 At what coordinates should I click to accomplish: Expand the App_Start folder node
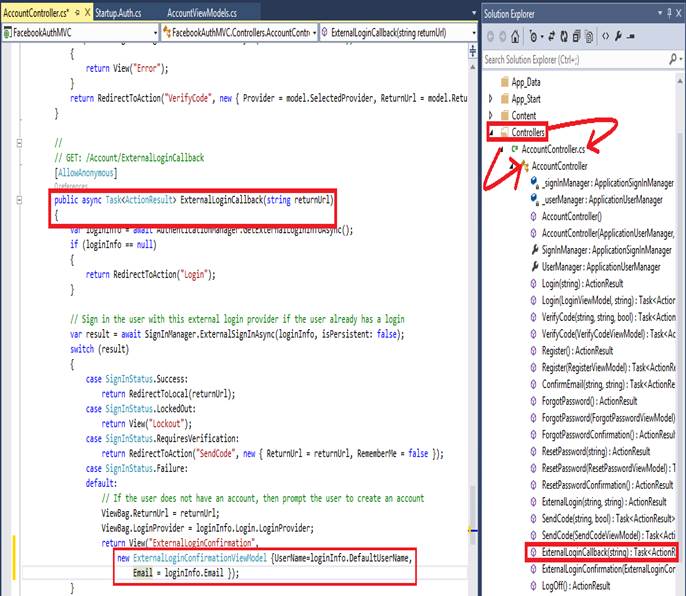tap(490, 99)
